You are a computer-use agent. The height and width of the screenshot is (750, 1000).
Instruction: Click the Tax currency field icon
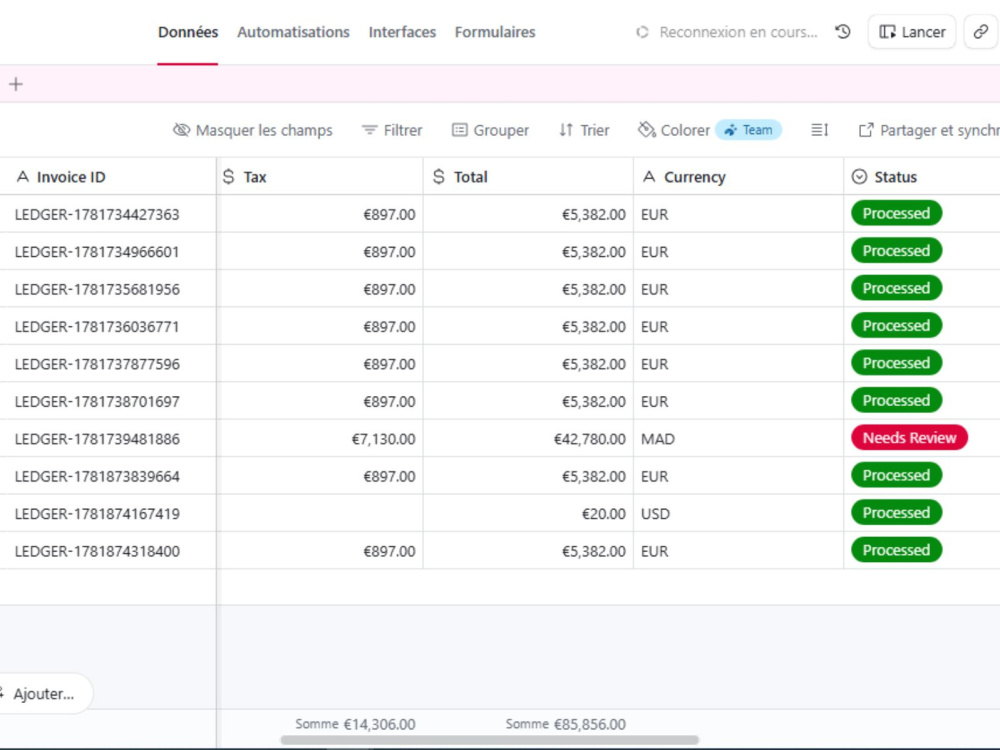point(229,177)
